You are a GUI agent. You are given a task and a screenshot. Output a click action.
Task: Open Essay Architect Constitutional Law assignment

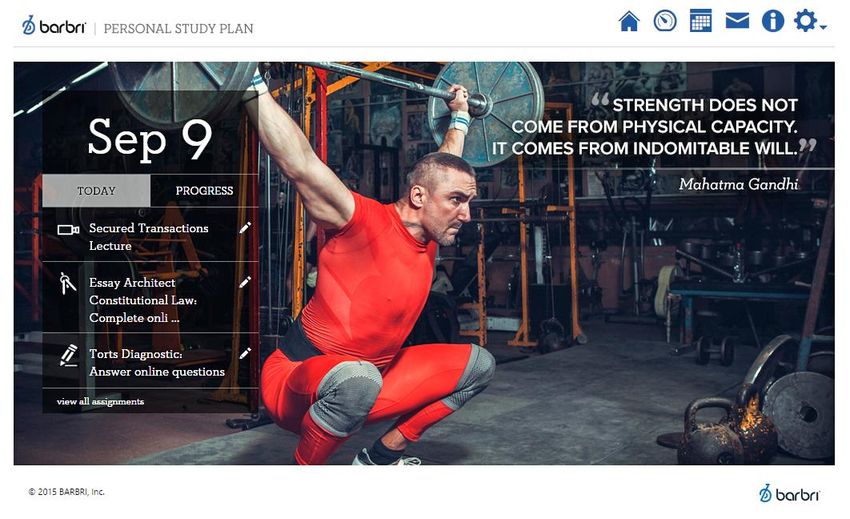143,300
